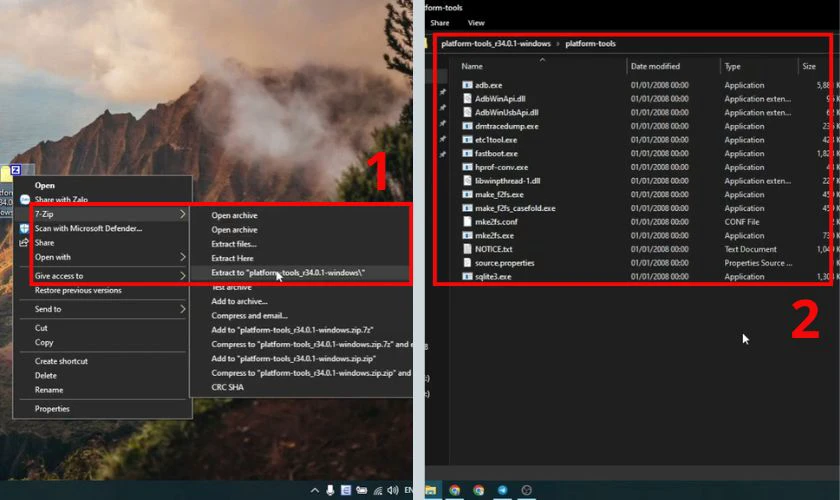
Task: Choose Extract files... in the 7-Zip submenu
Action: (234, 244)
